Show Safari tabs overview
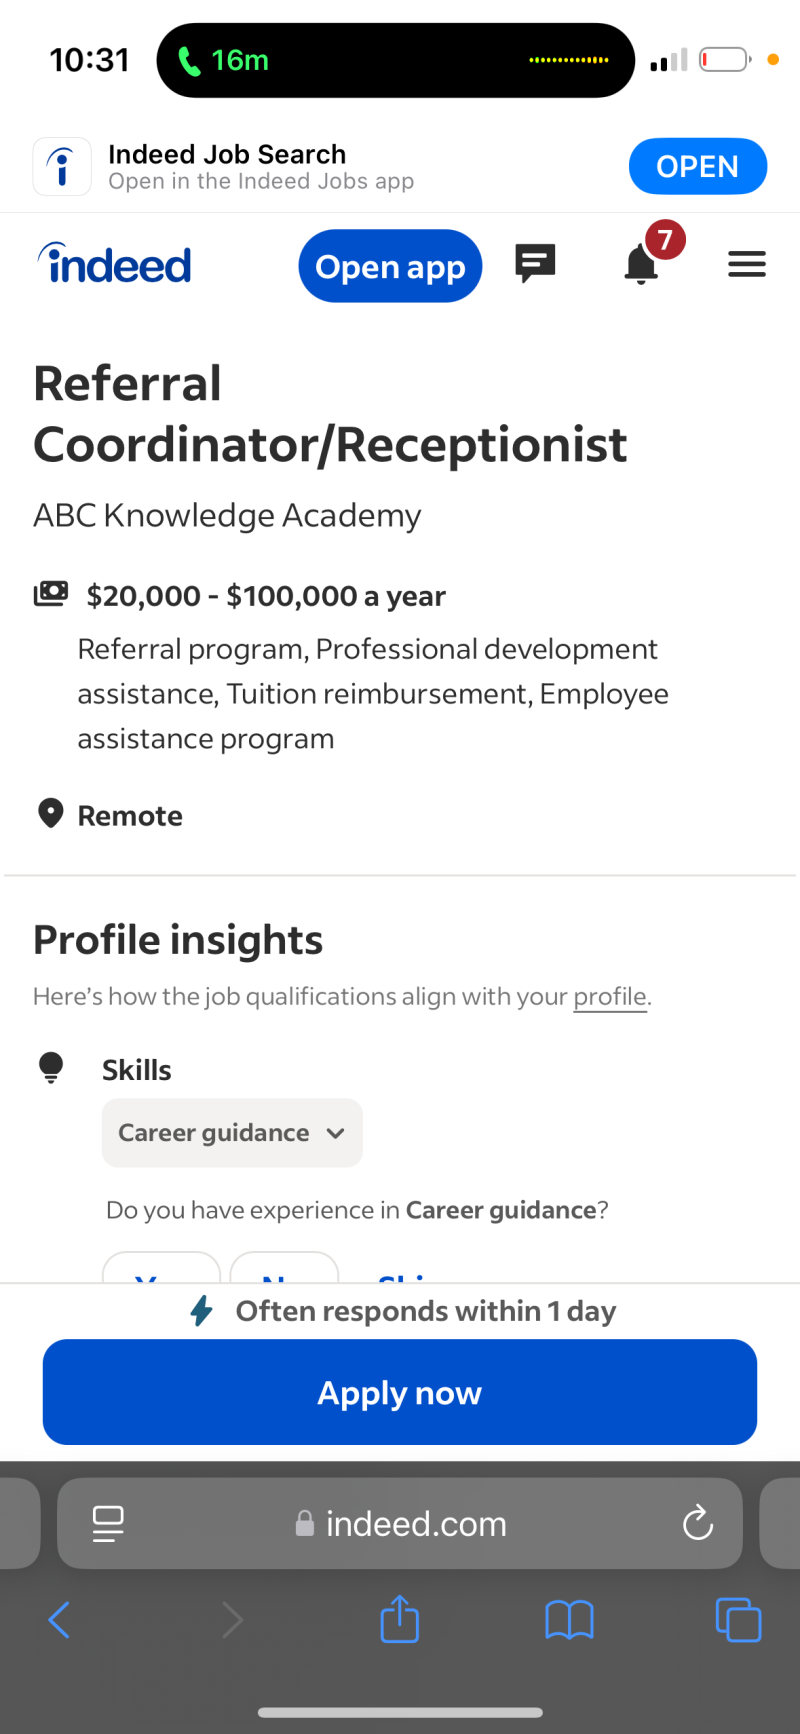This screenshot has height=1734, width=800. [738, 1620]
